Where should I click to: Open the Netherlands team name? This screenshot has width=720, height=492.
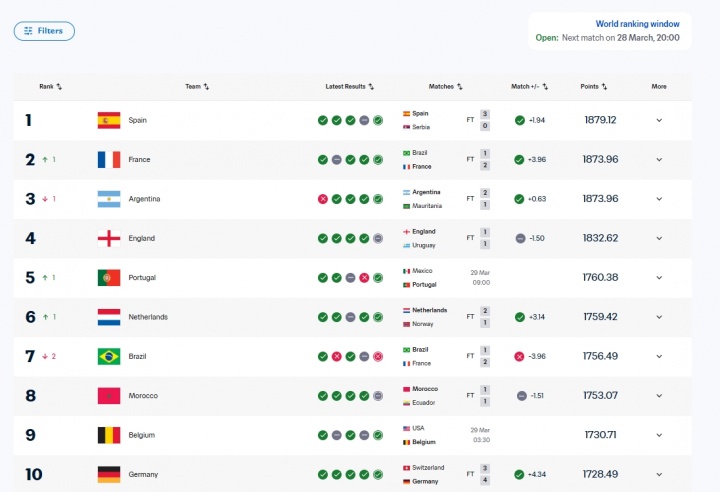148,317
